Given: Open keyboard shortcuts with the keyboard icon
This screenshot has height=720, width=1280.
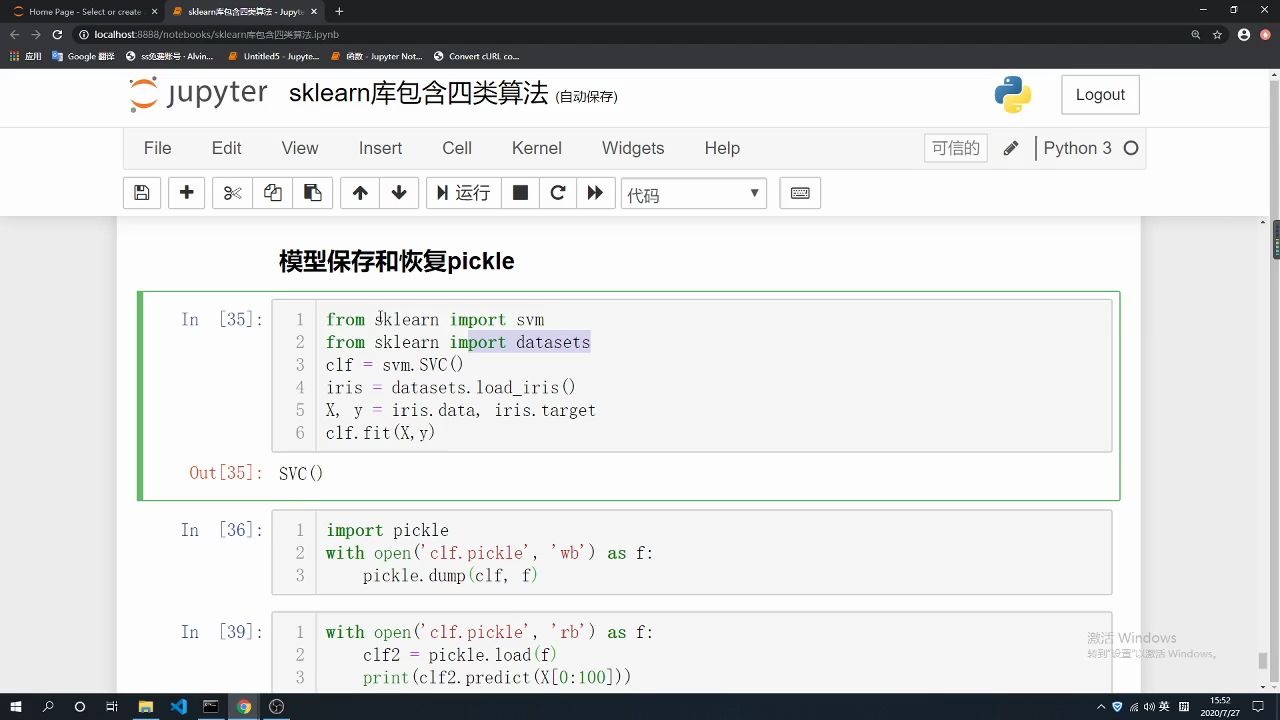Looking at the screenshot, I should click(799, 193).
